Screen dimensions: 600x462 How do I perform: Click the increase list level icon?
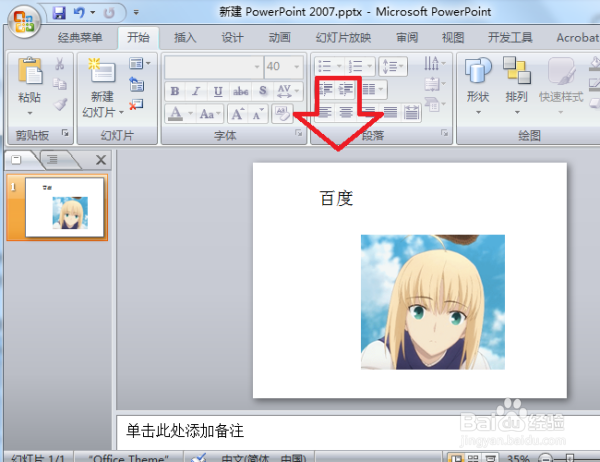[346, 89]
